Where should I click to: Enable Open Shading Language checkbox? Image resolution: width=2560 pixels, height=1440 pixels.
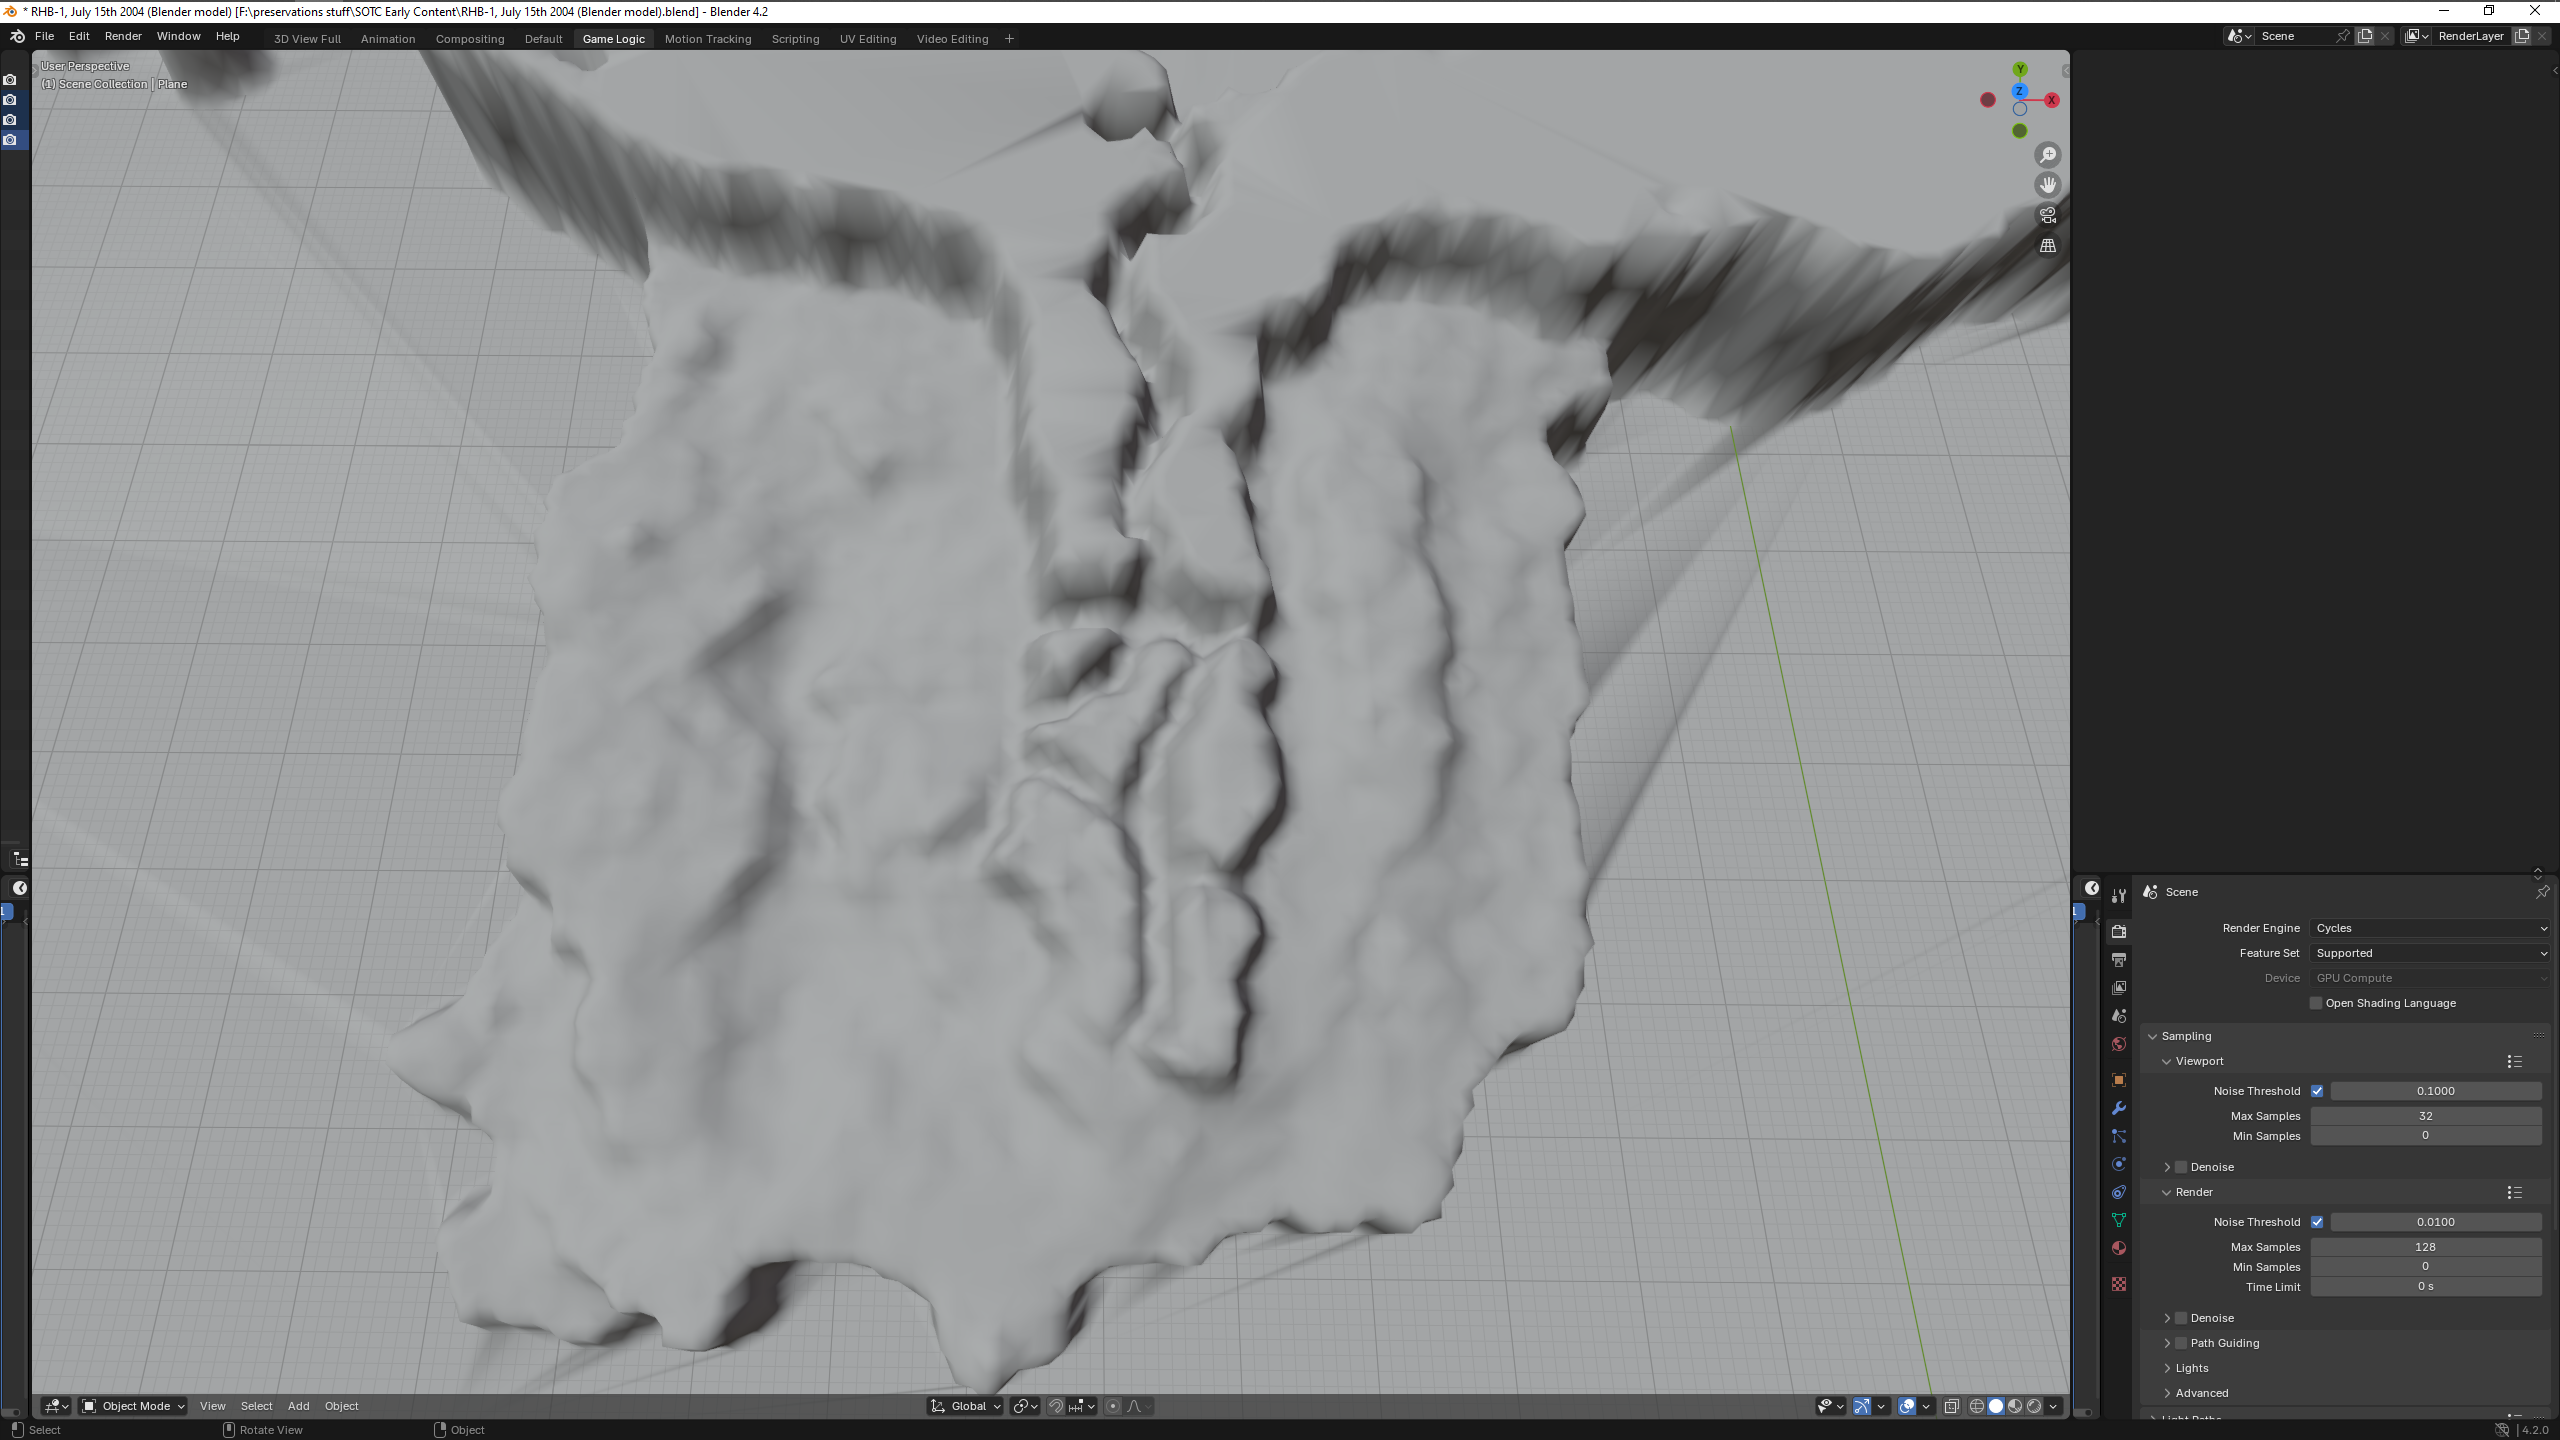pyautogui.click(x=2316, y=1003)
